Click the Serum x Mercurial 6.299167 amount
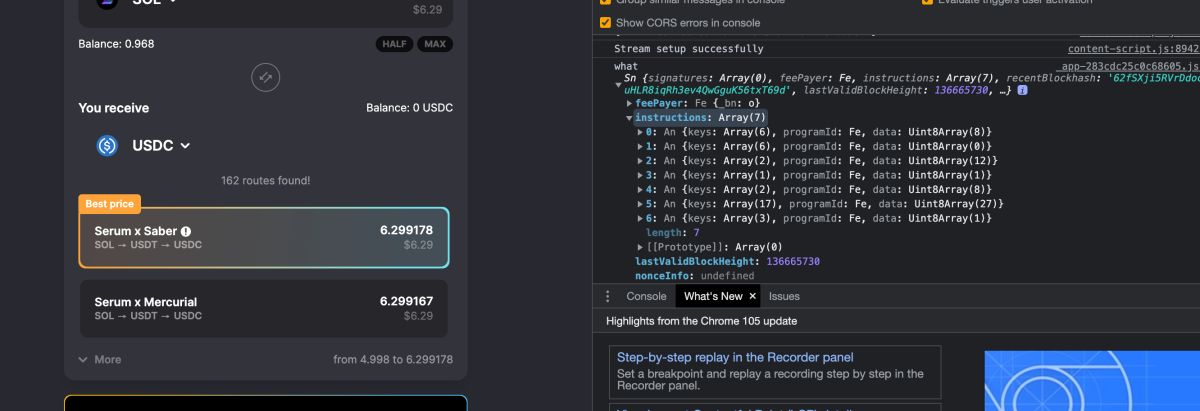The width and height of the screenshot is (1200, 411). 406,301
